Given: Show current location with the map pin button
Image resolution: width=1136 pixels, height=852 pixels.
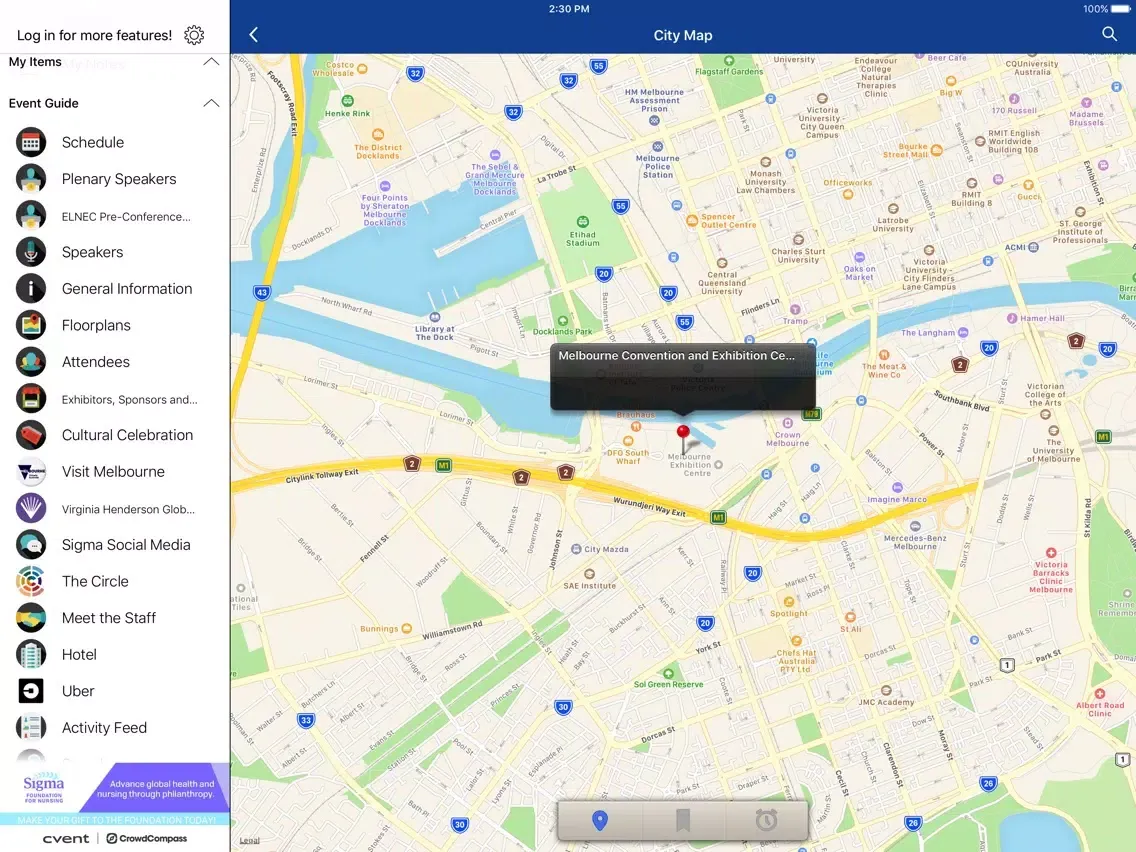Looking at the screenshot, I should 599,820.
